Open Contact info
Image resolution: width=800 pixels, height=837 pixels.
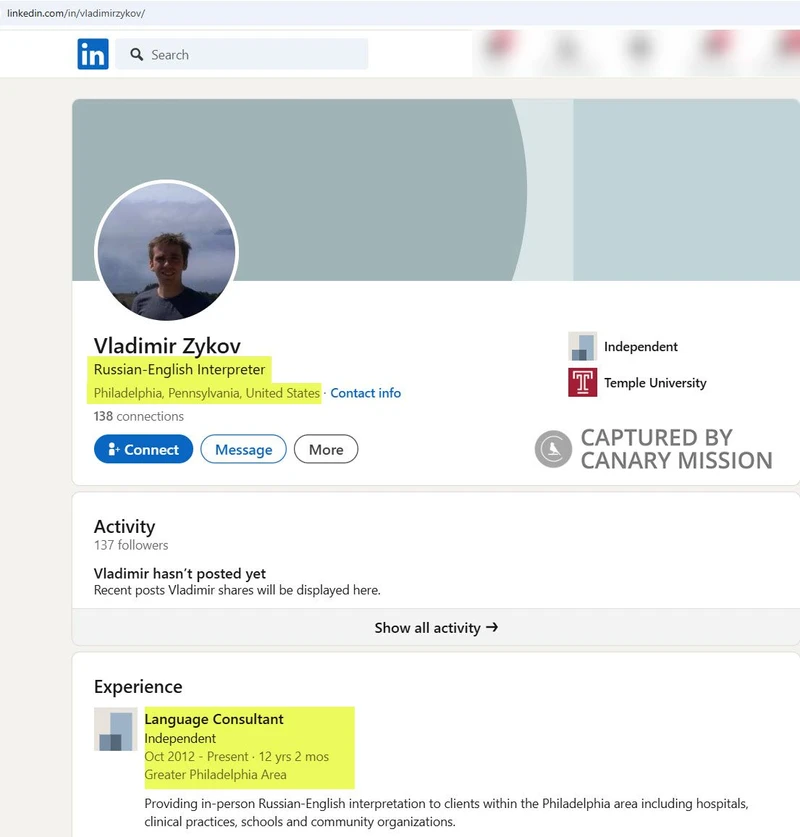(365, 393)
